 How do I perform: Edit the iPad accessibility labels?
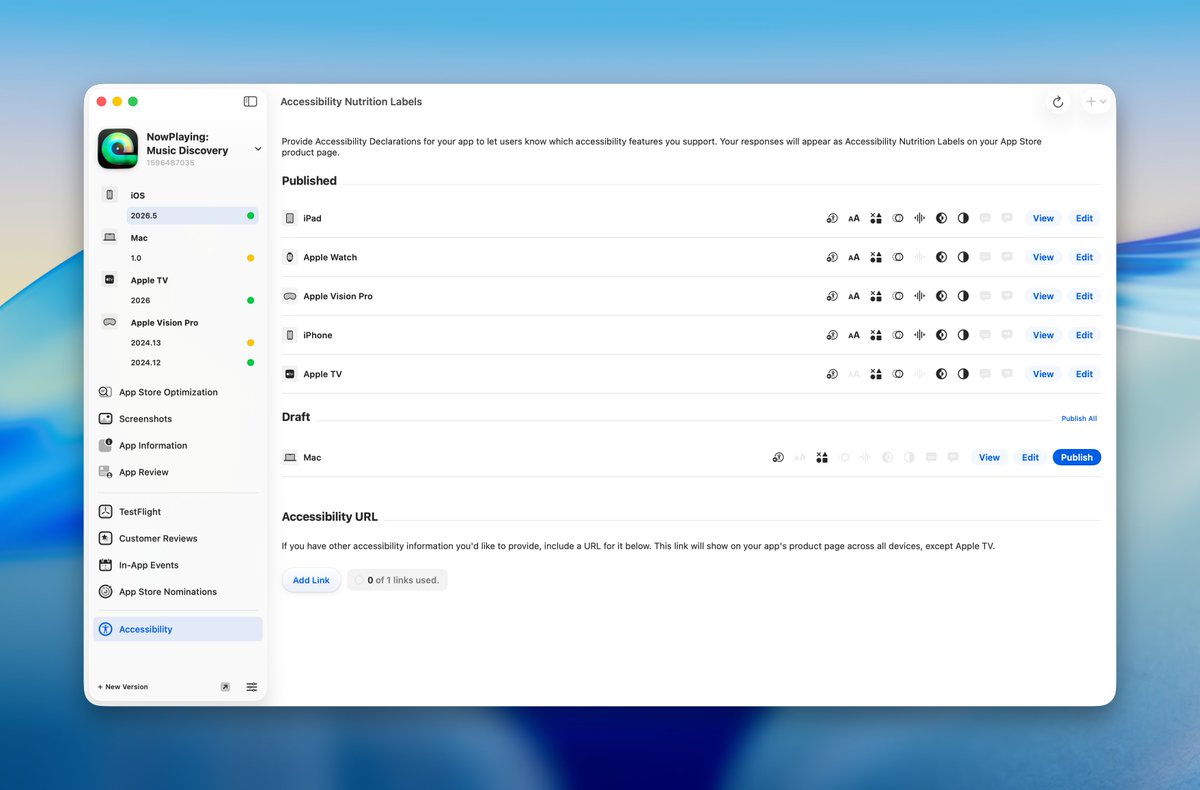click(1084, 218)
